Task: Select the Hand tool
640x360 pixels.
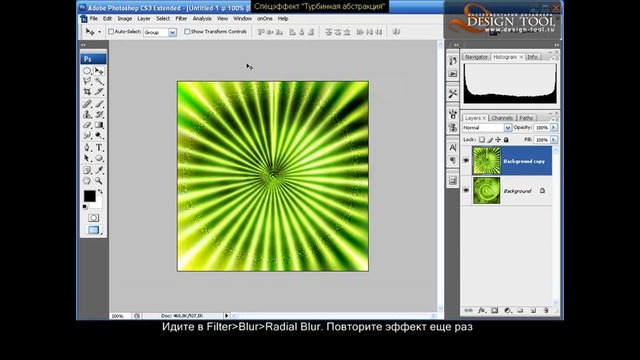Action: tap(87, 180)
